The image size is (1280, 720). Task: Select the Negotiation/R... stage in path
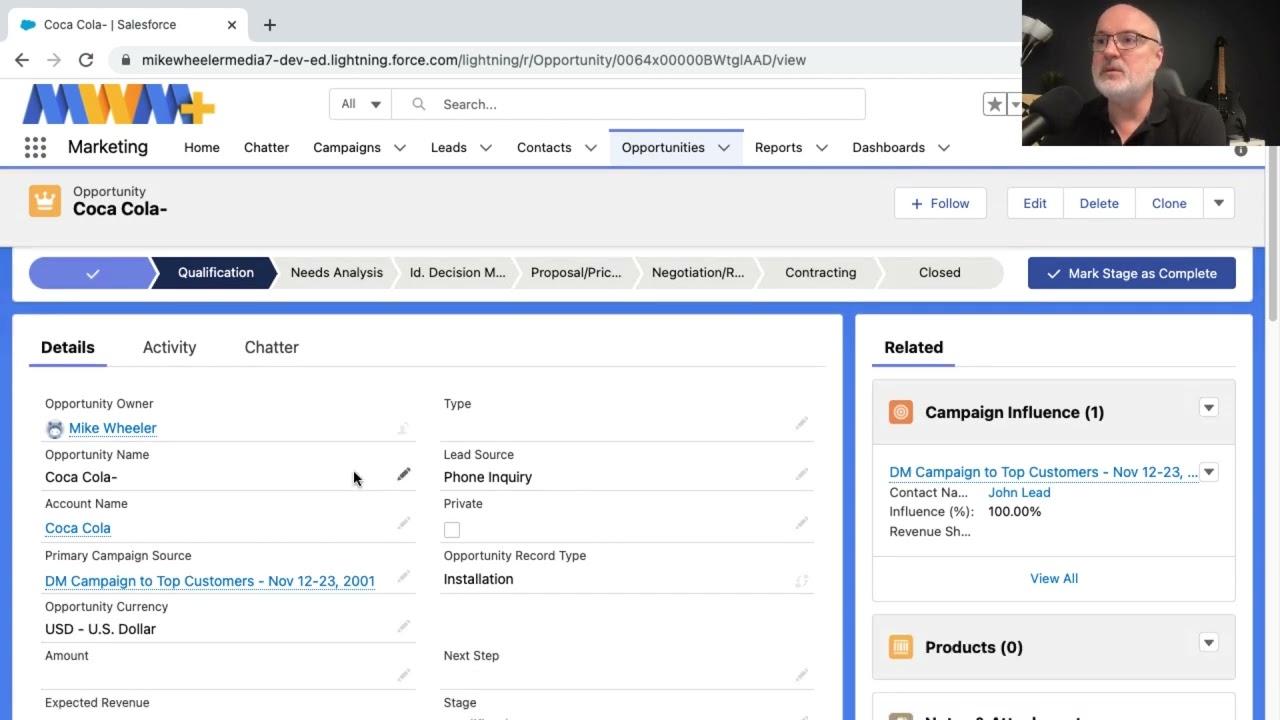[698, 272]
